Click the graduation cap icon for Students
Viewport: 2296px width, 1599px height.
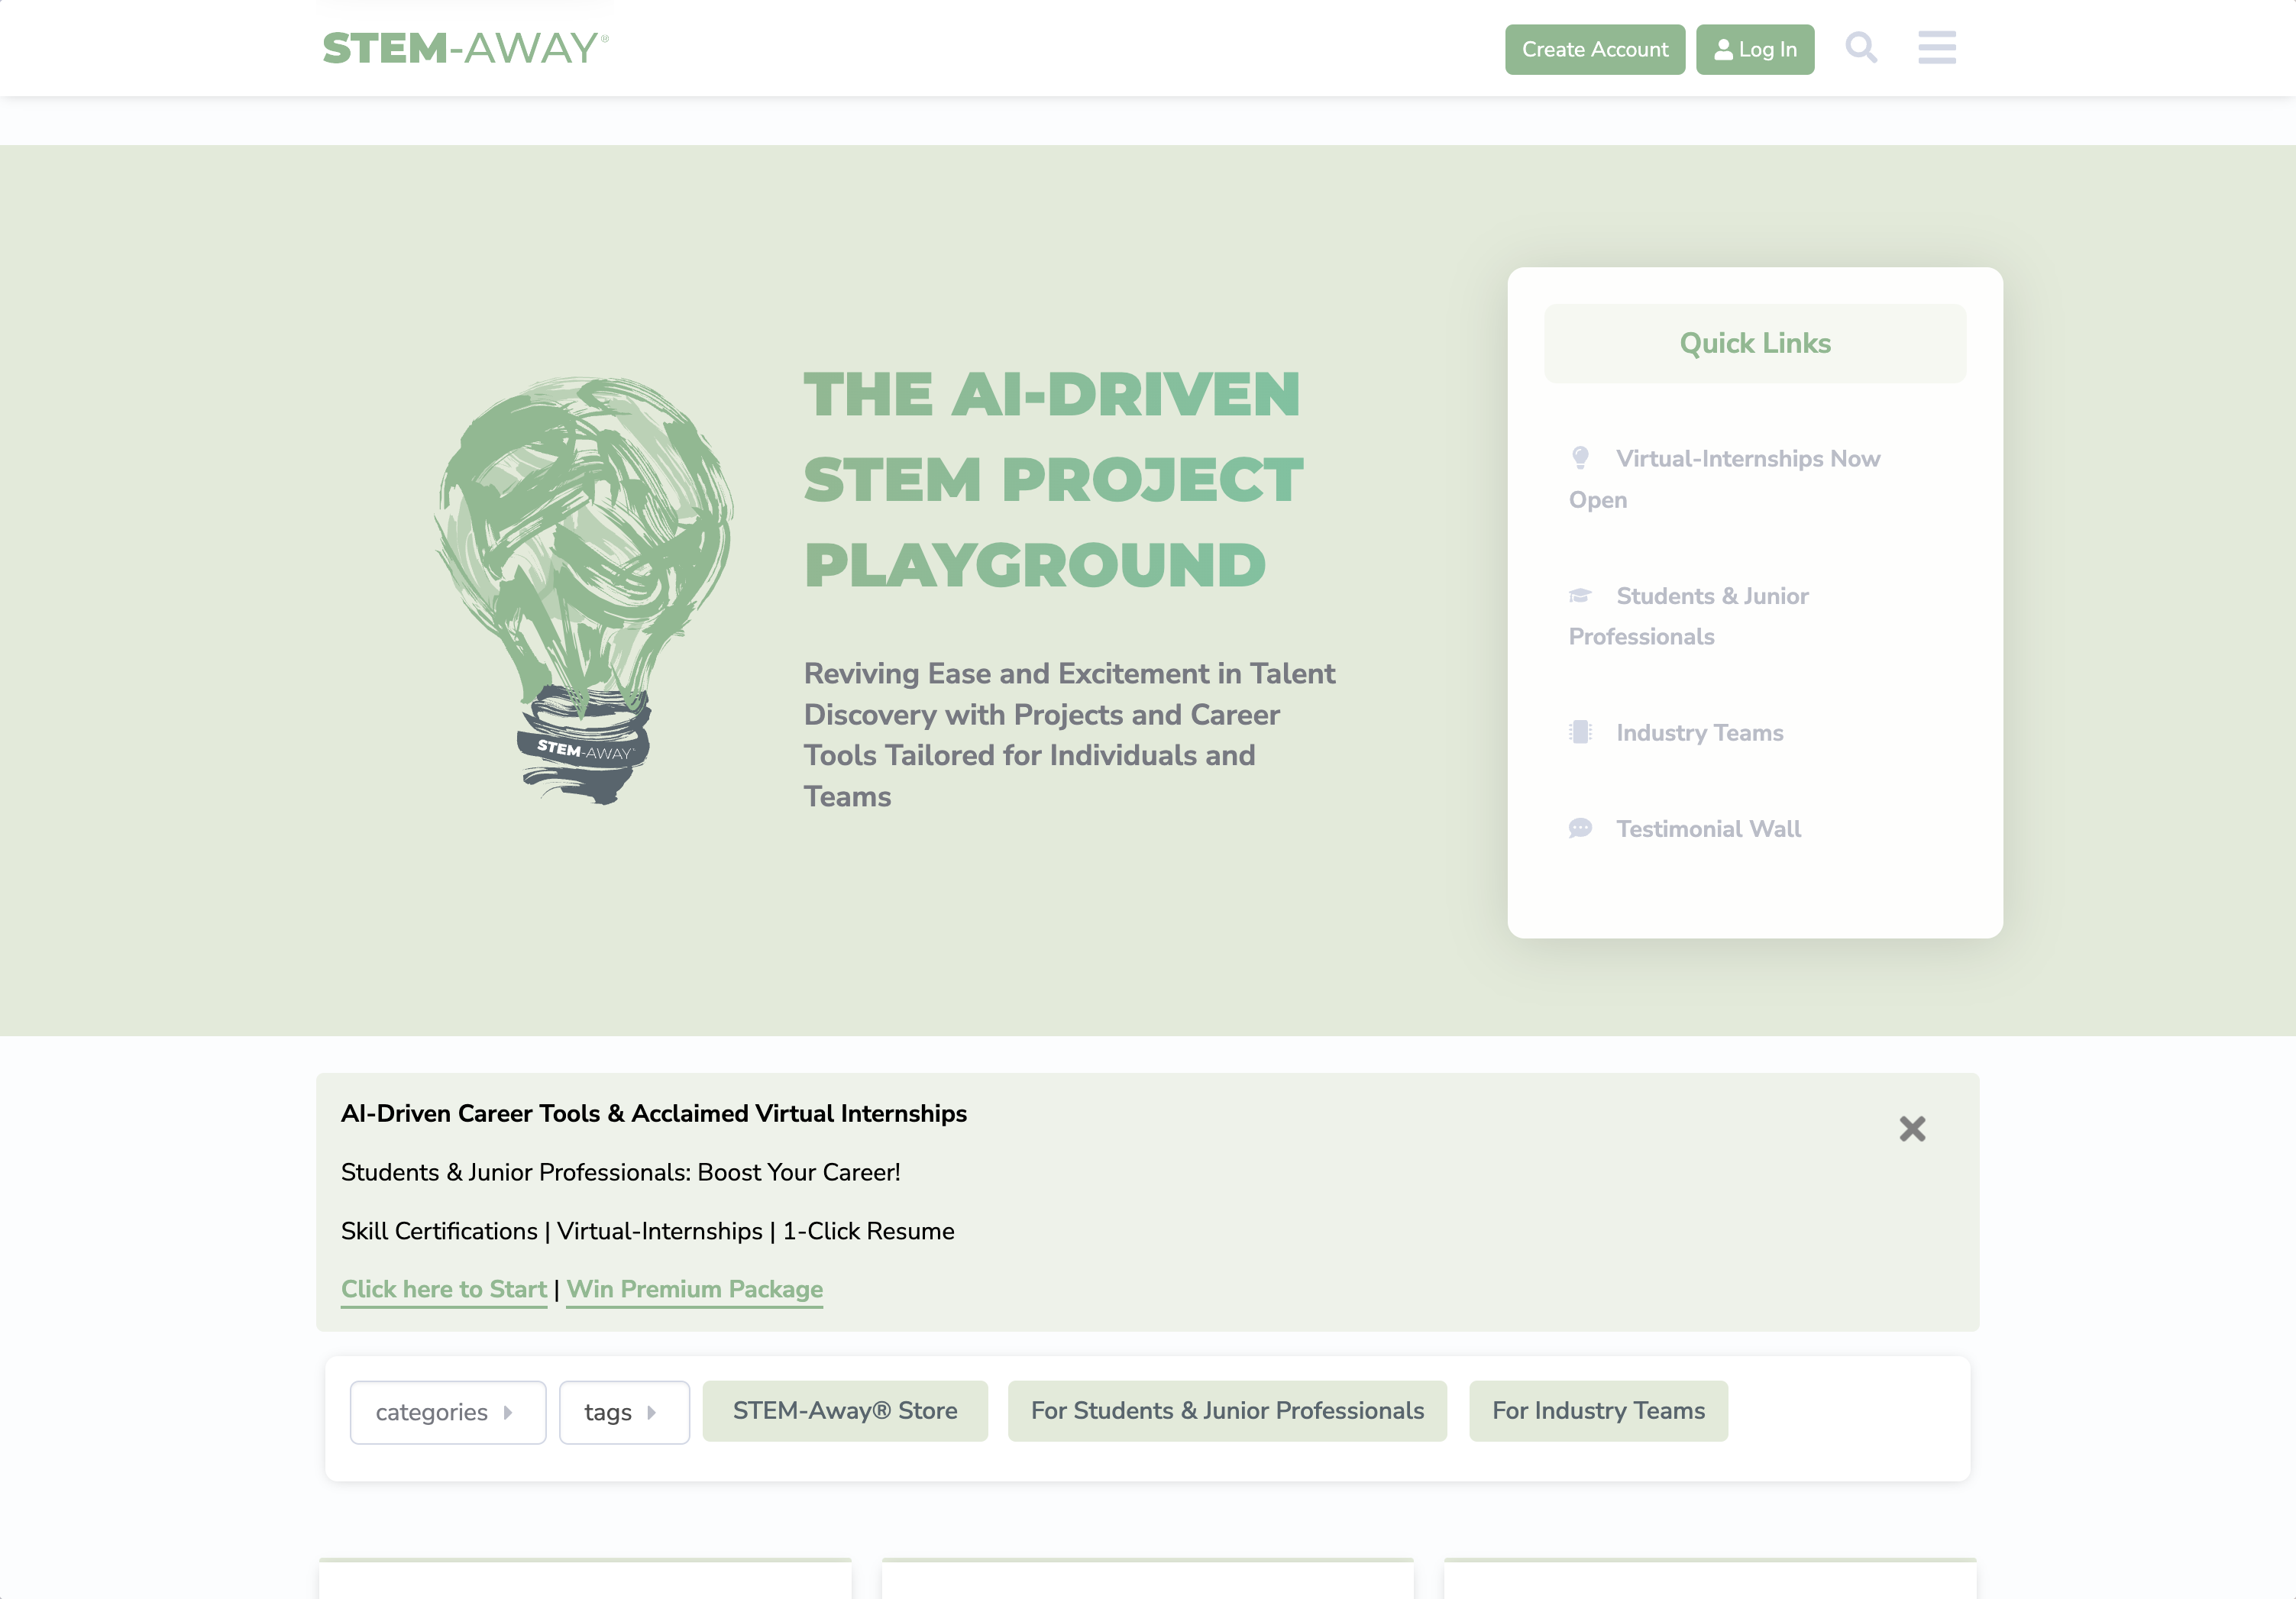[x=1580, y=595]
